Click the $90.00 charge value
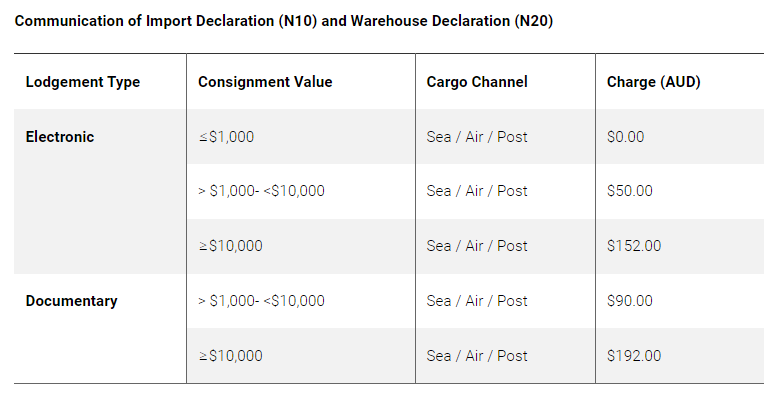783x398 pixels. click(x=630, y=301)
